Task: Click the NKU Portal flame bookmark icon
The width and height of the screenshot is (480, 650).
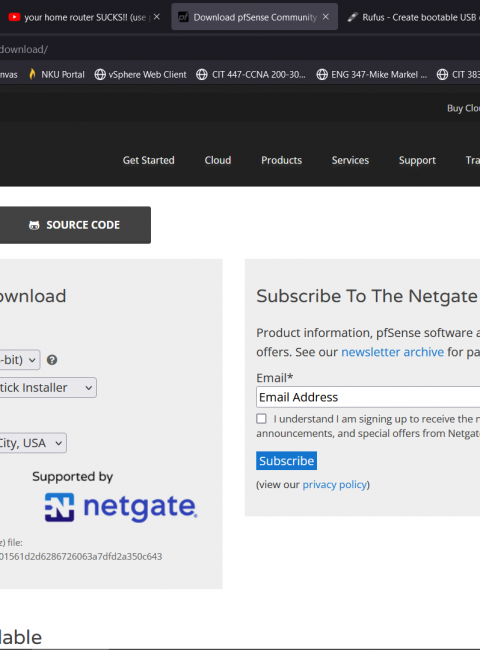Action: click(x=32, y=75)
